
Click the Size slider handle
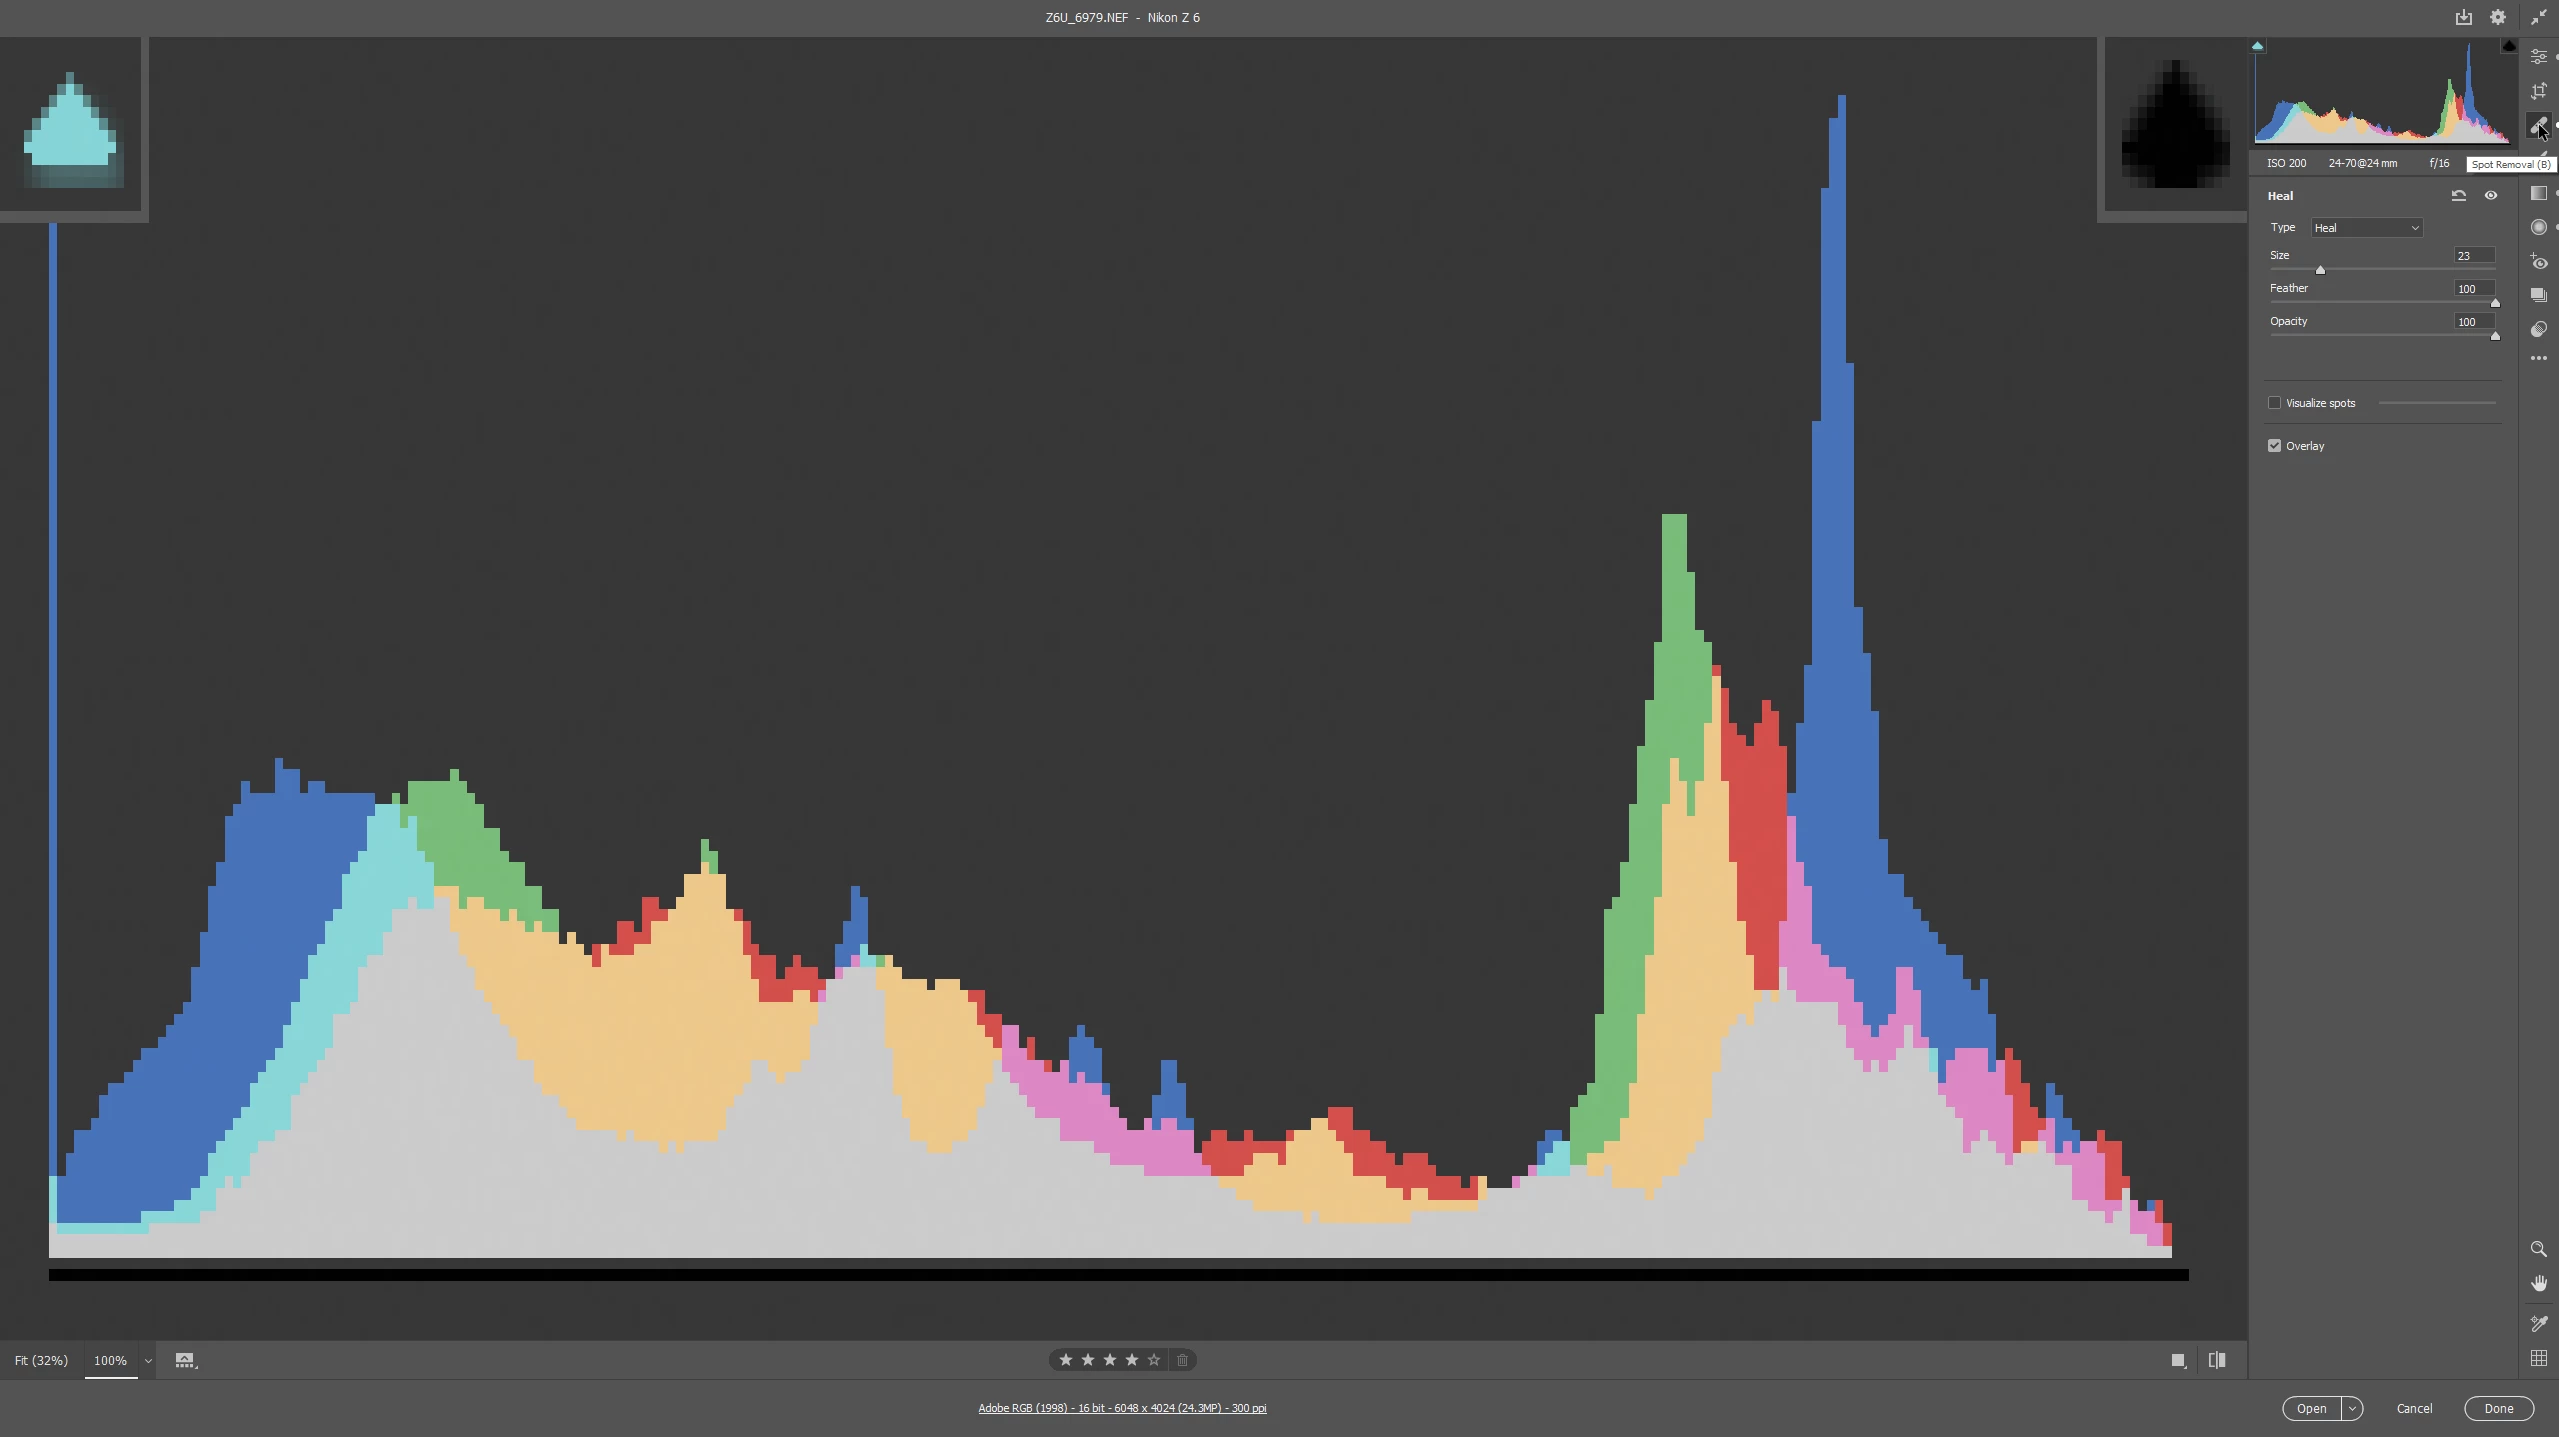point(2320,270)
